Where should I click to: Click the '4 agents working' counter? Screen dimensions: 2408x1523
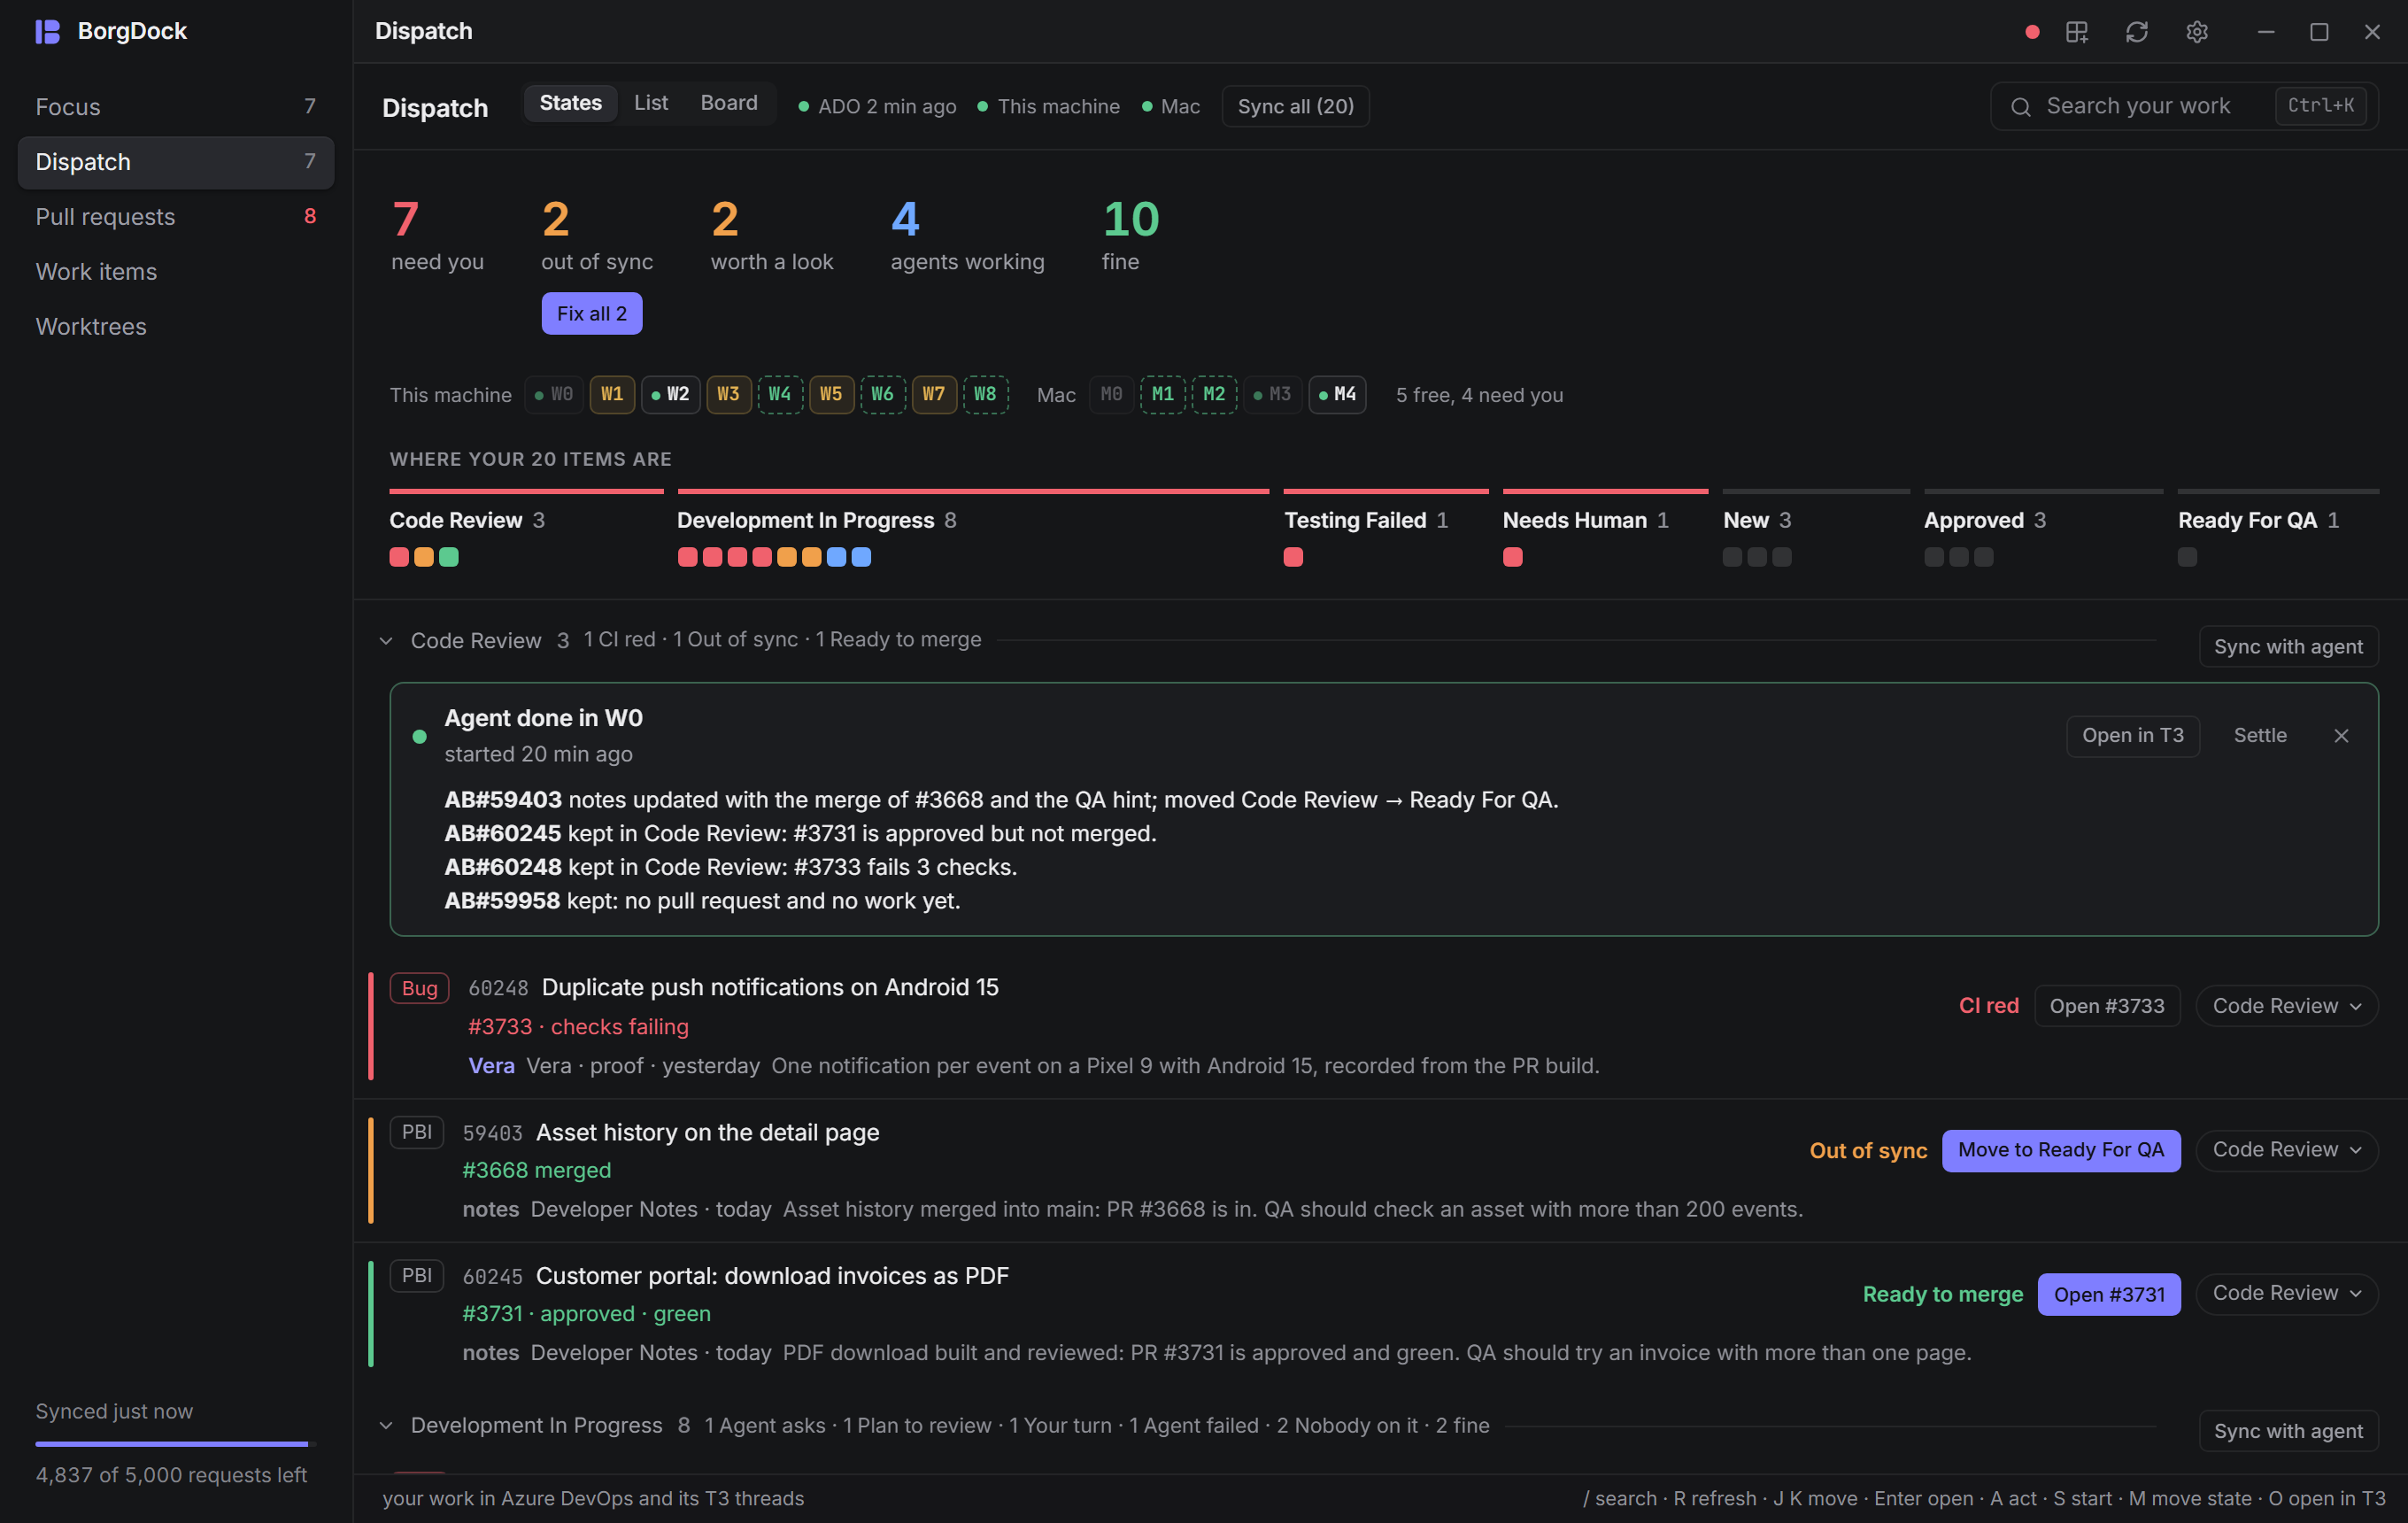coord(967,236)
